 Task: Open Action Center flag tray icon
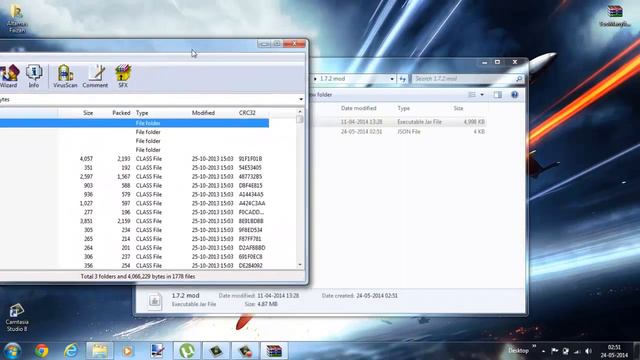tap(554, 351)
